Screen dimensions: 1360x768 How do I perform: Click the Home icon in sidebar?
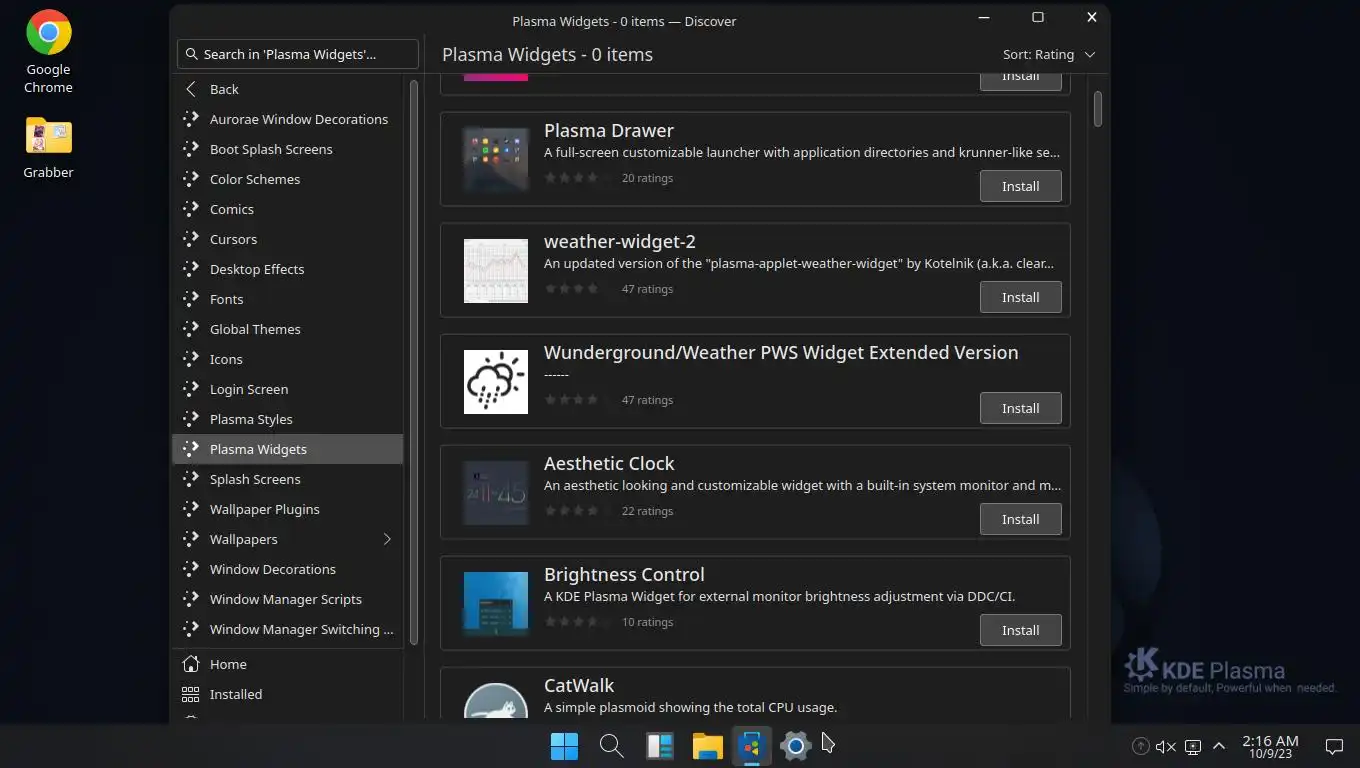tap(191, 664)
